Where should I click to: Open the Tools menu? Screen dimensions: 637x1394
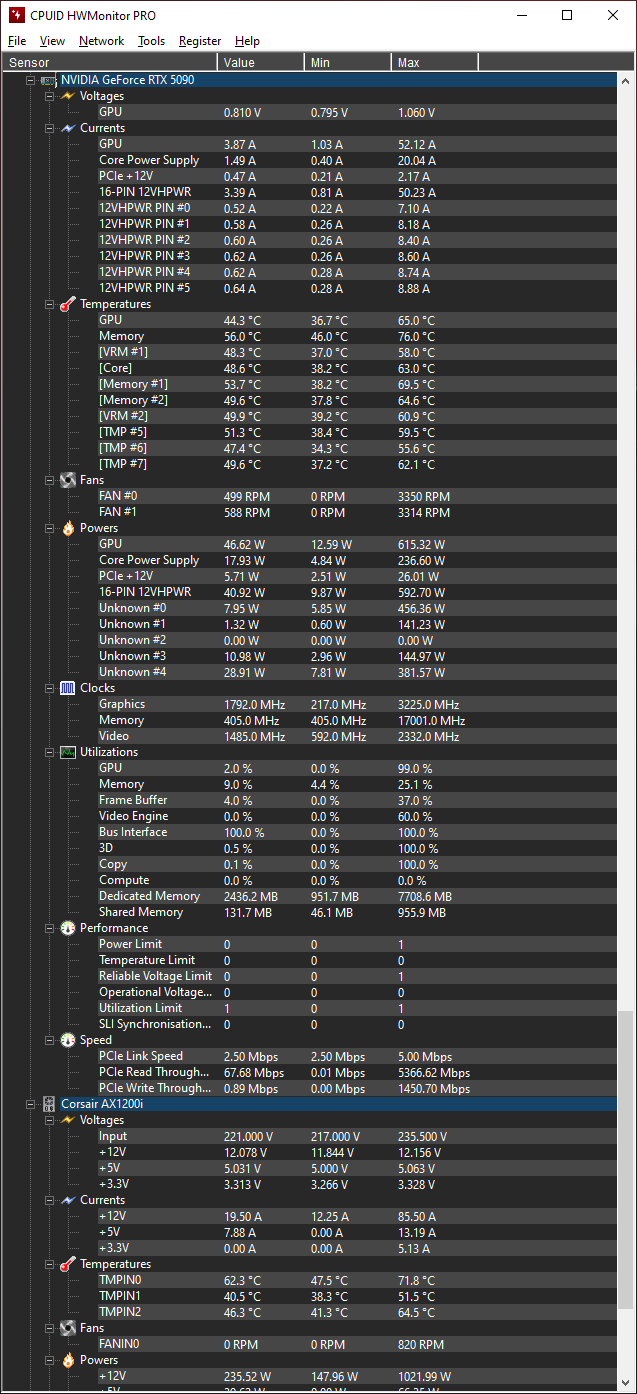coord(151,41)
